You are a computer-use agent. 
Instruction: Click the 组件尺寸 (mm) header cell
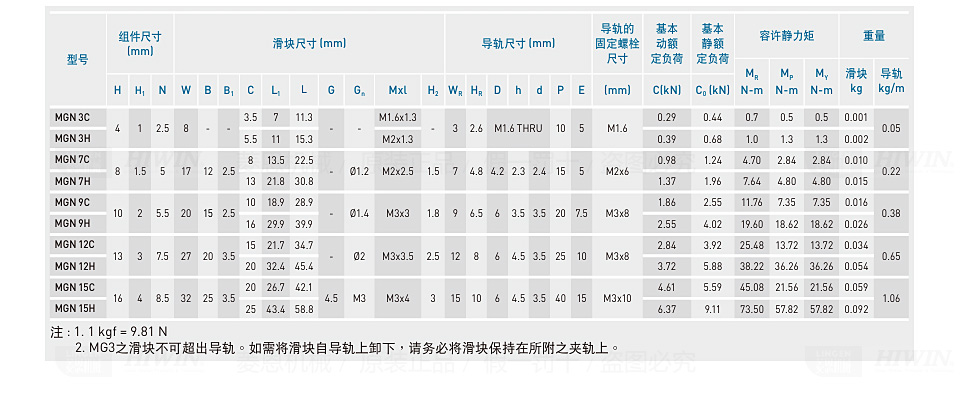(140, 43)
